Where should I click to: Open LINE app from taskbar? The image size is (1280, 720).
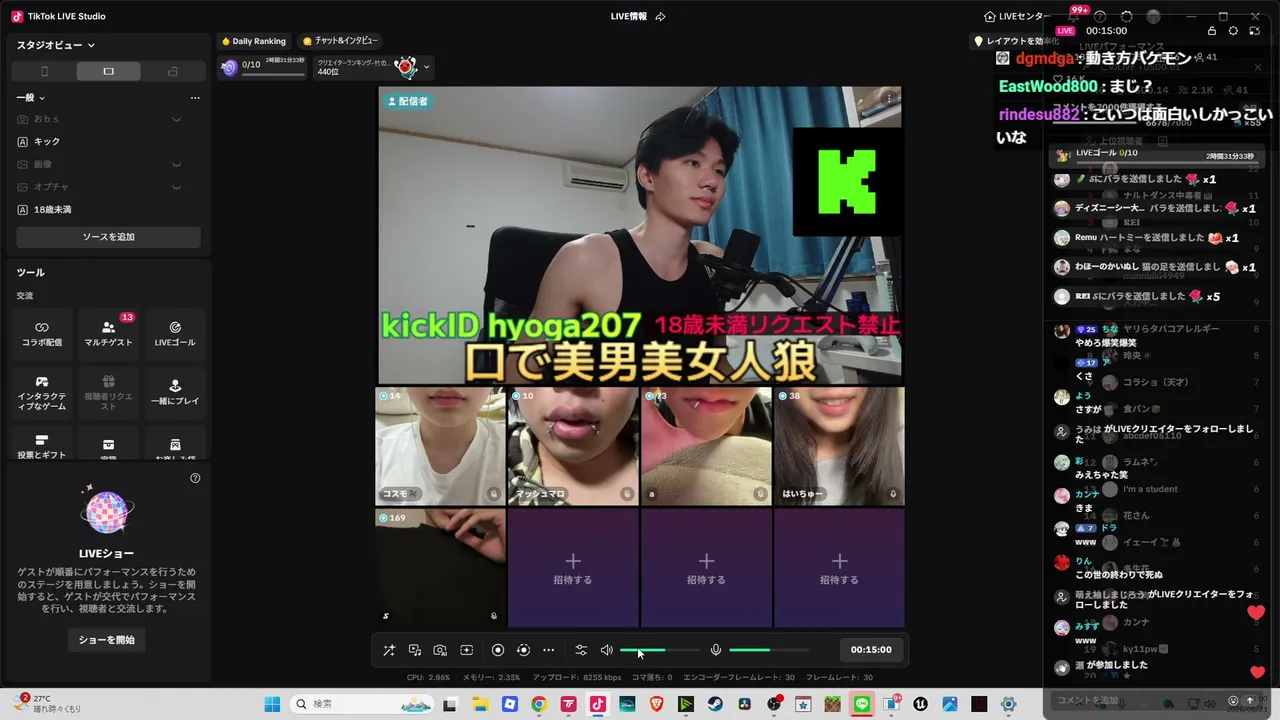pos(862,704)
